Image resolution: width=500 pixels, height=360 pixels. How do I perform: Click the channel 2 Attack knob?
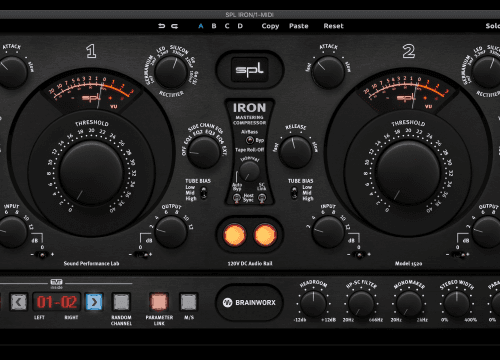click(328, 72)
